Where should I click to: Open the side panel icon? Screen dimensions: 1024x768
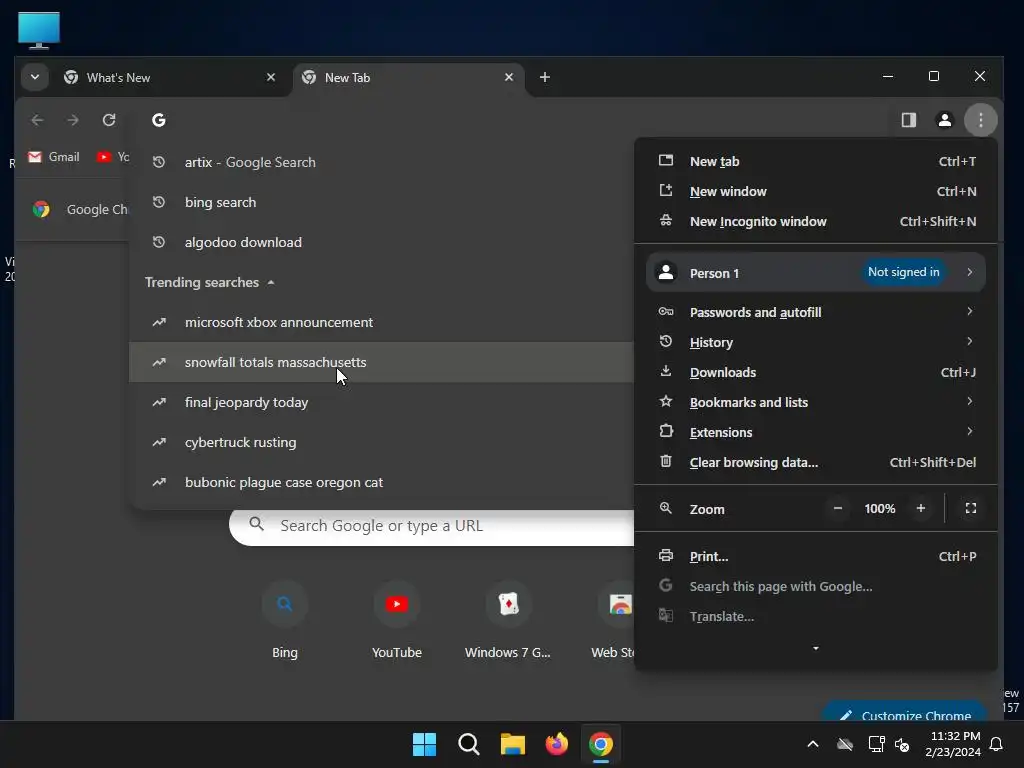click(x=908, y=120)
